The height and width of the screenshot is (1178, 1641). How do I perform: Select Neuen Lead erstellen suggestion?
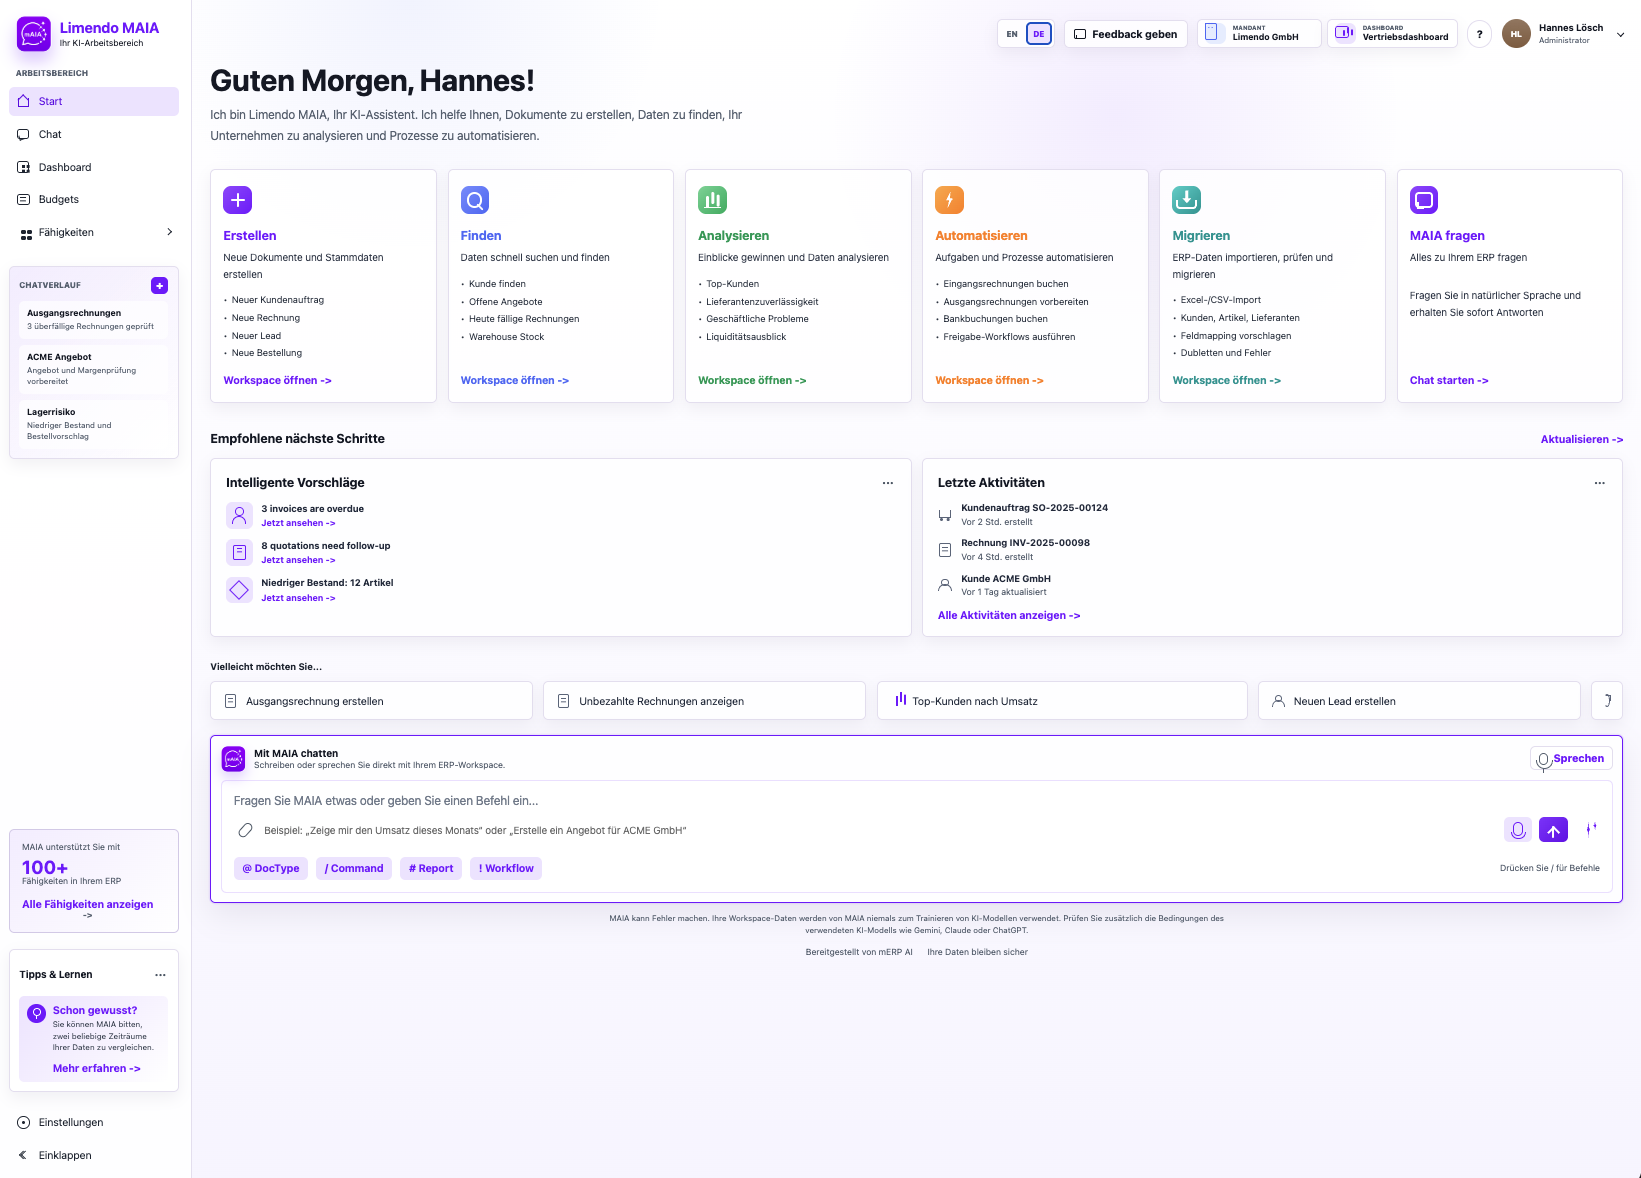(x=1419, y=701)
